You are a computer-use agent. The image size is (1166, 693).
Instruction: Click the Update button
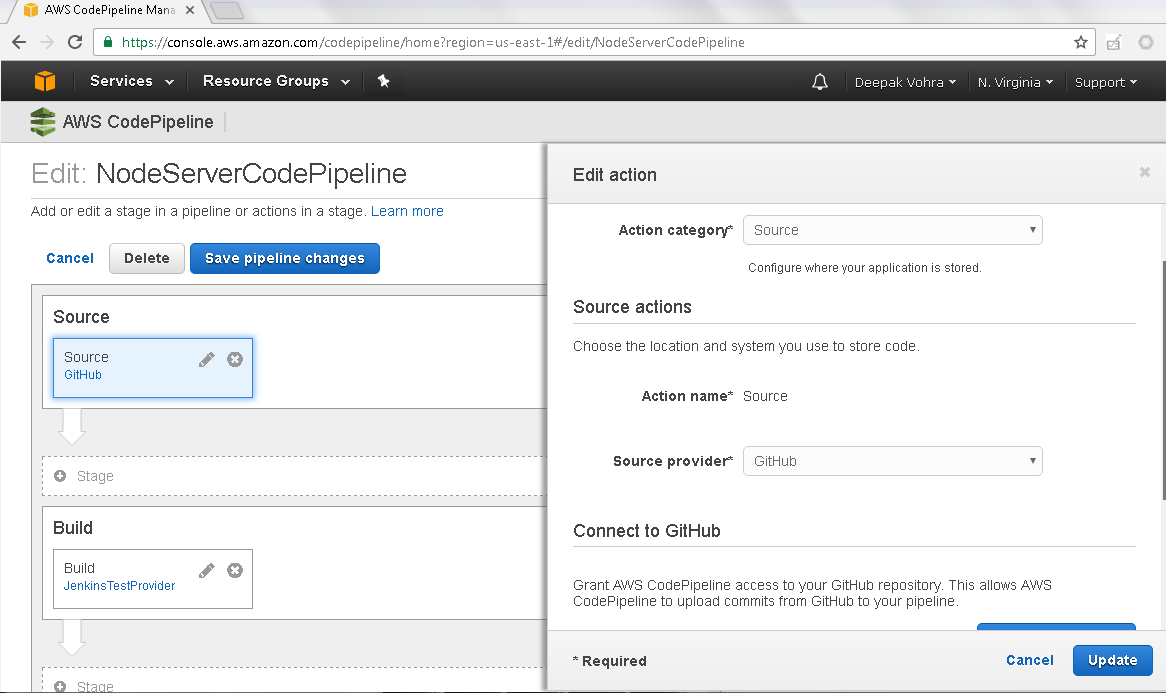click(x=1112, y=660)
